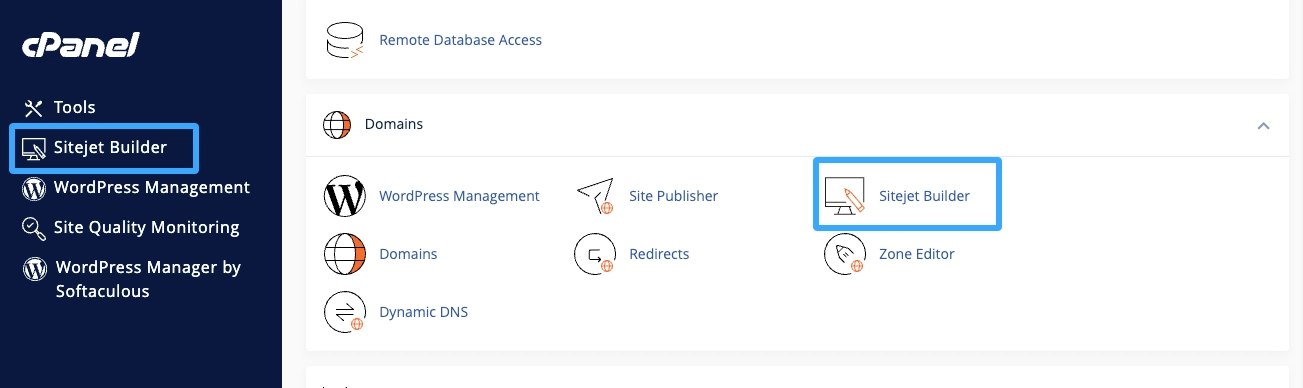Click the WordPress Manager by Softaculous icon
Viewport: 1303px width, 388px height.
34,268
